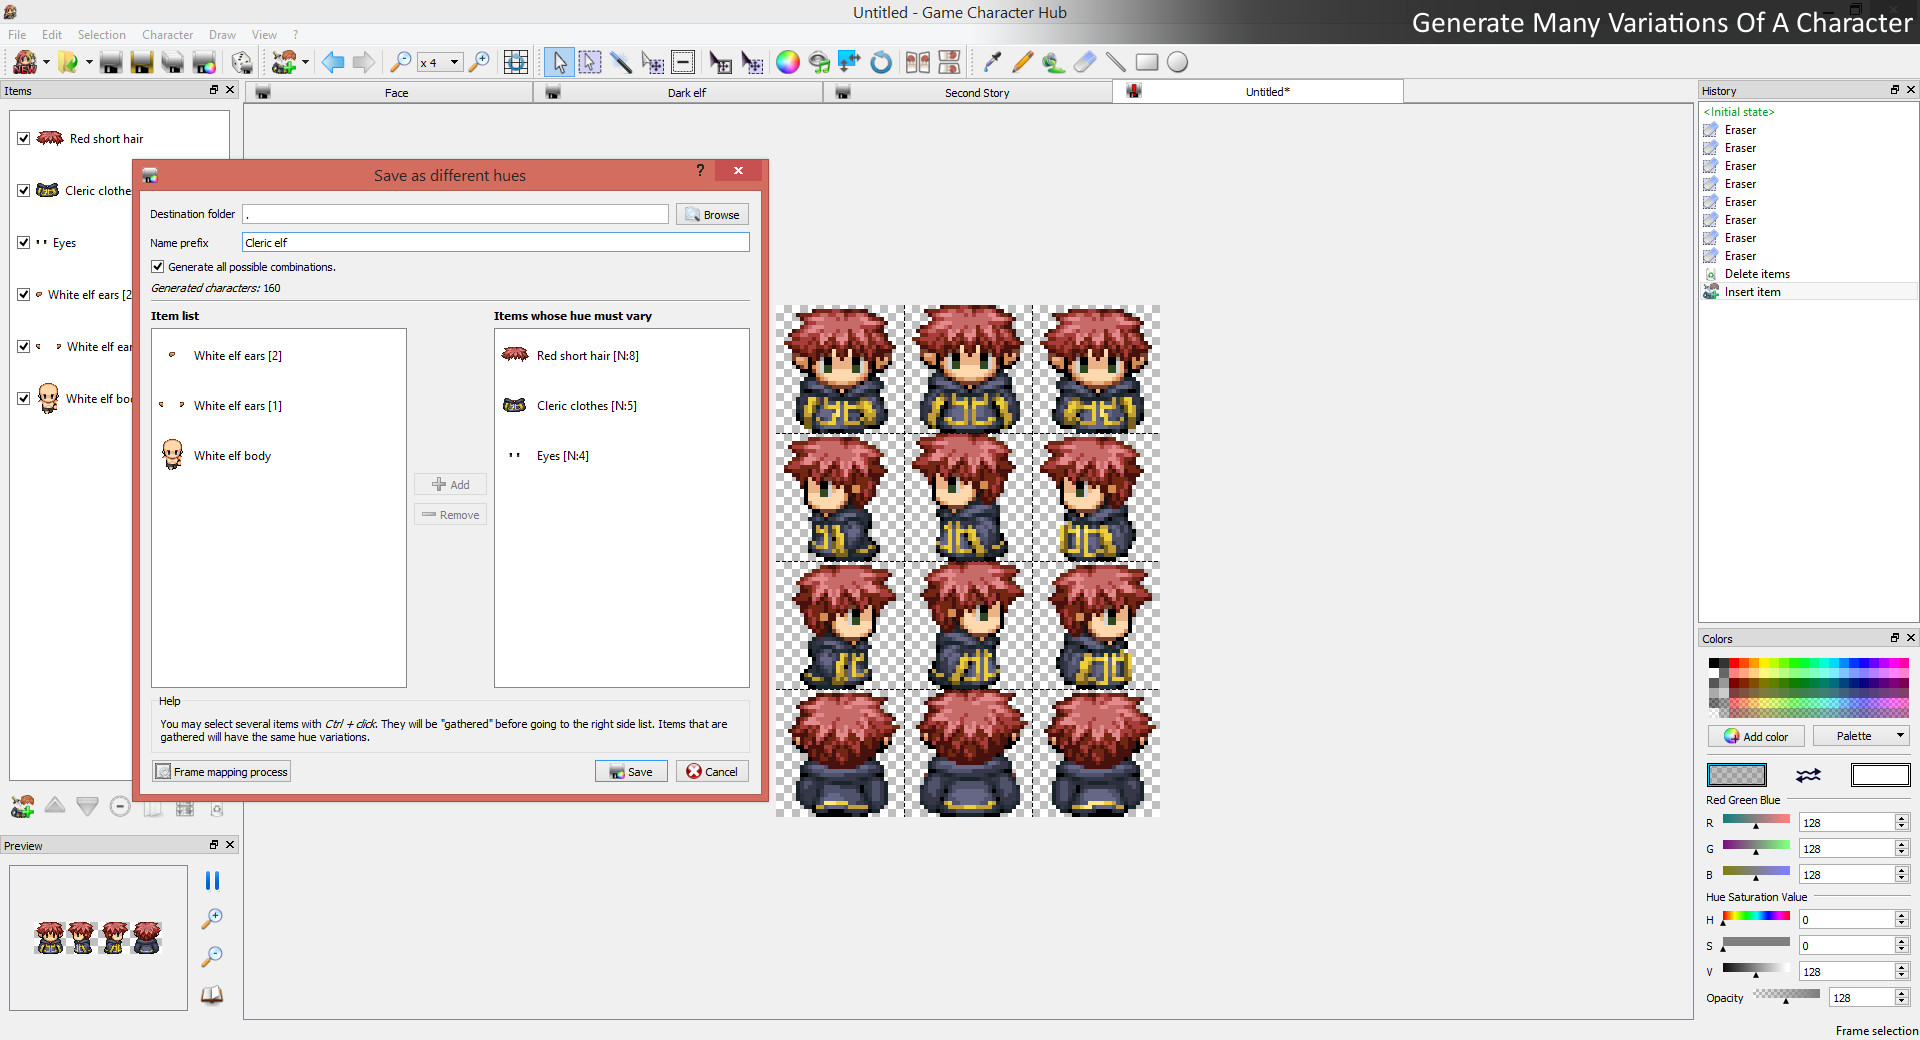Select the Pencil drawing tool

pyautogui.click(x=1021, y=62)
